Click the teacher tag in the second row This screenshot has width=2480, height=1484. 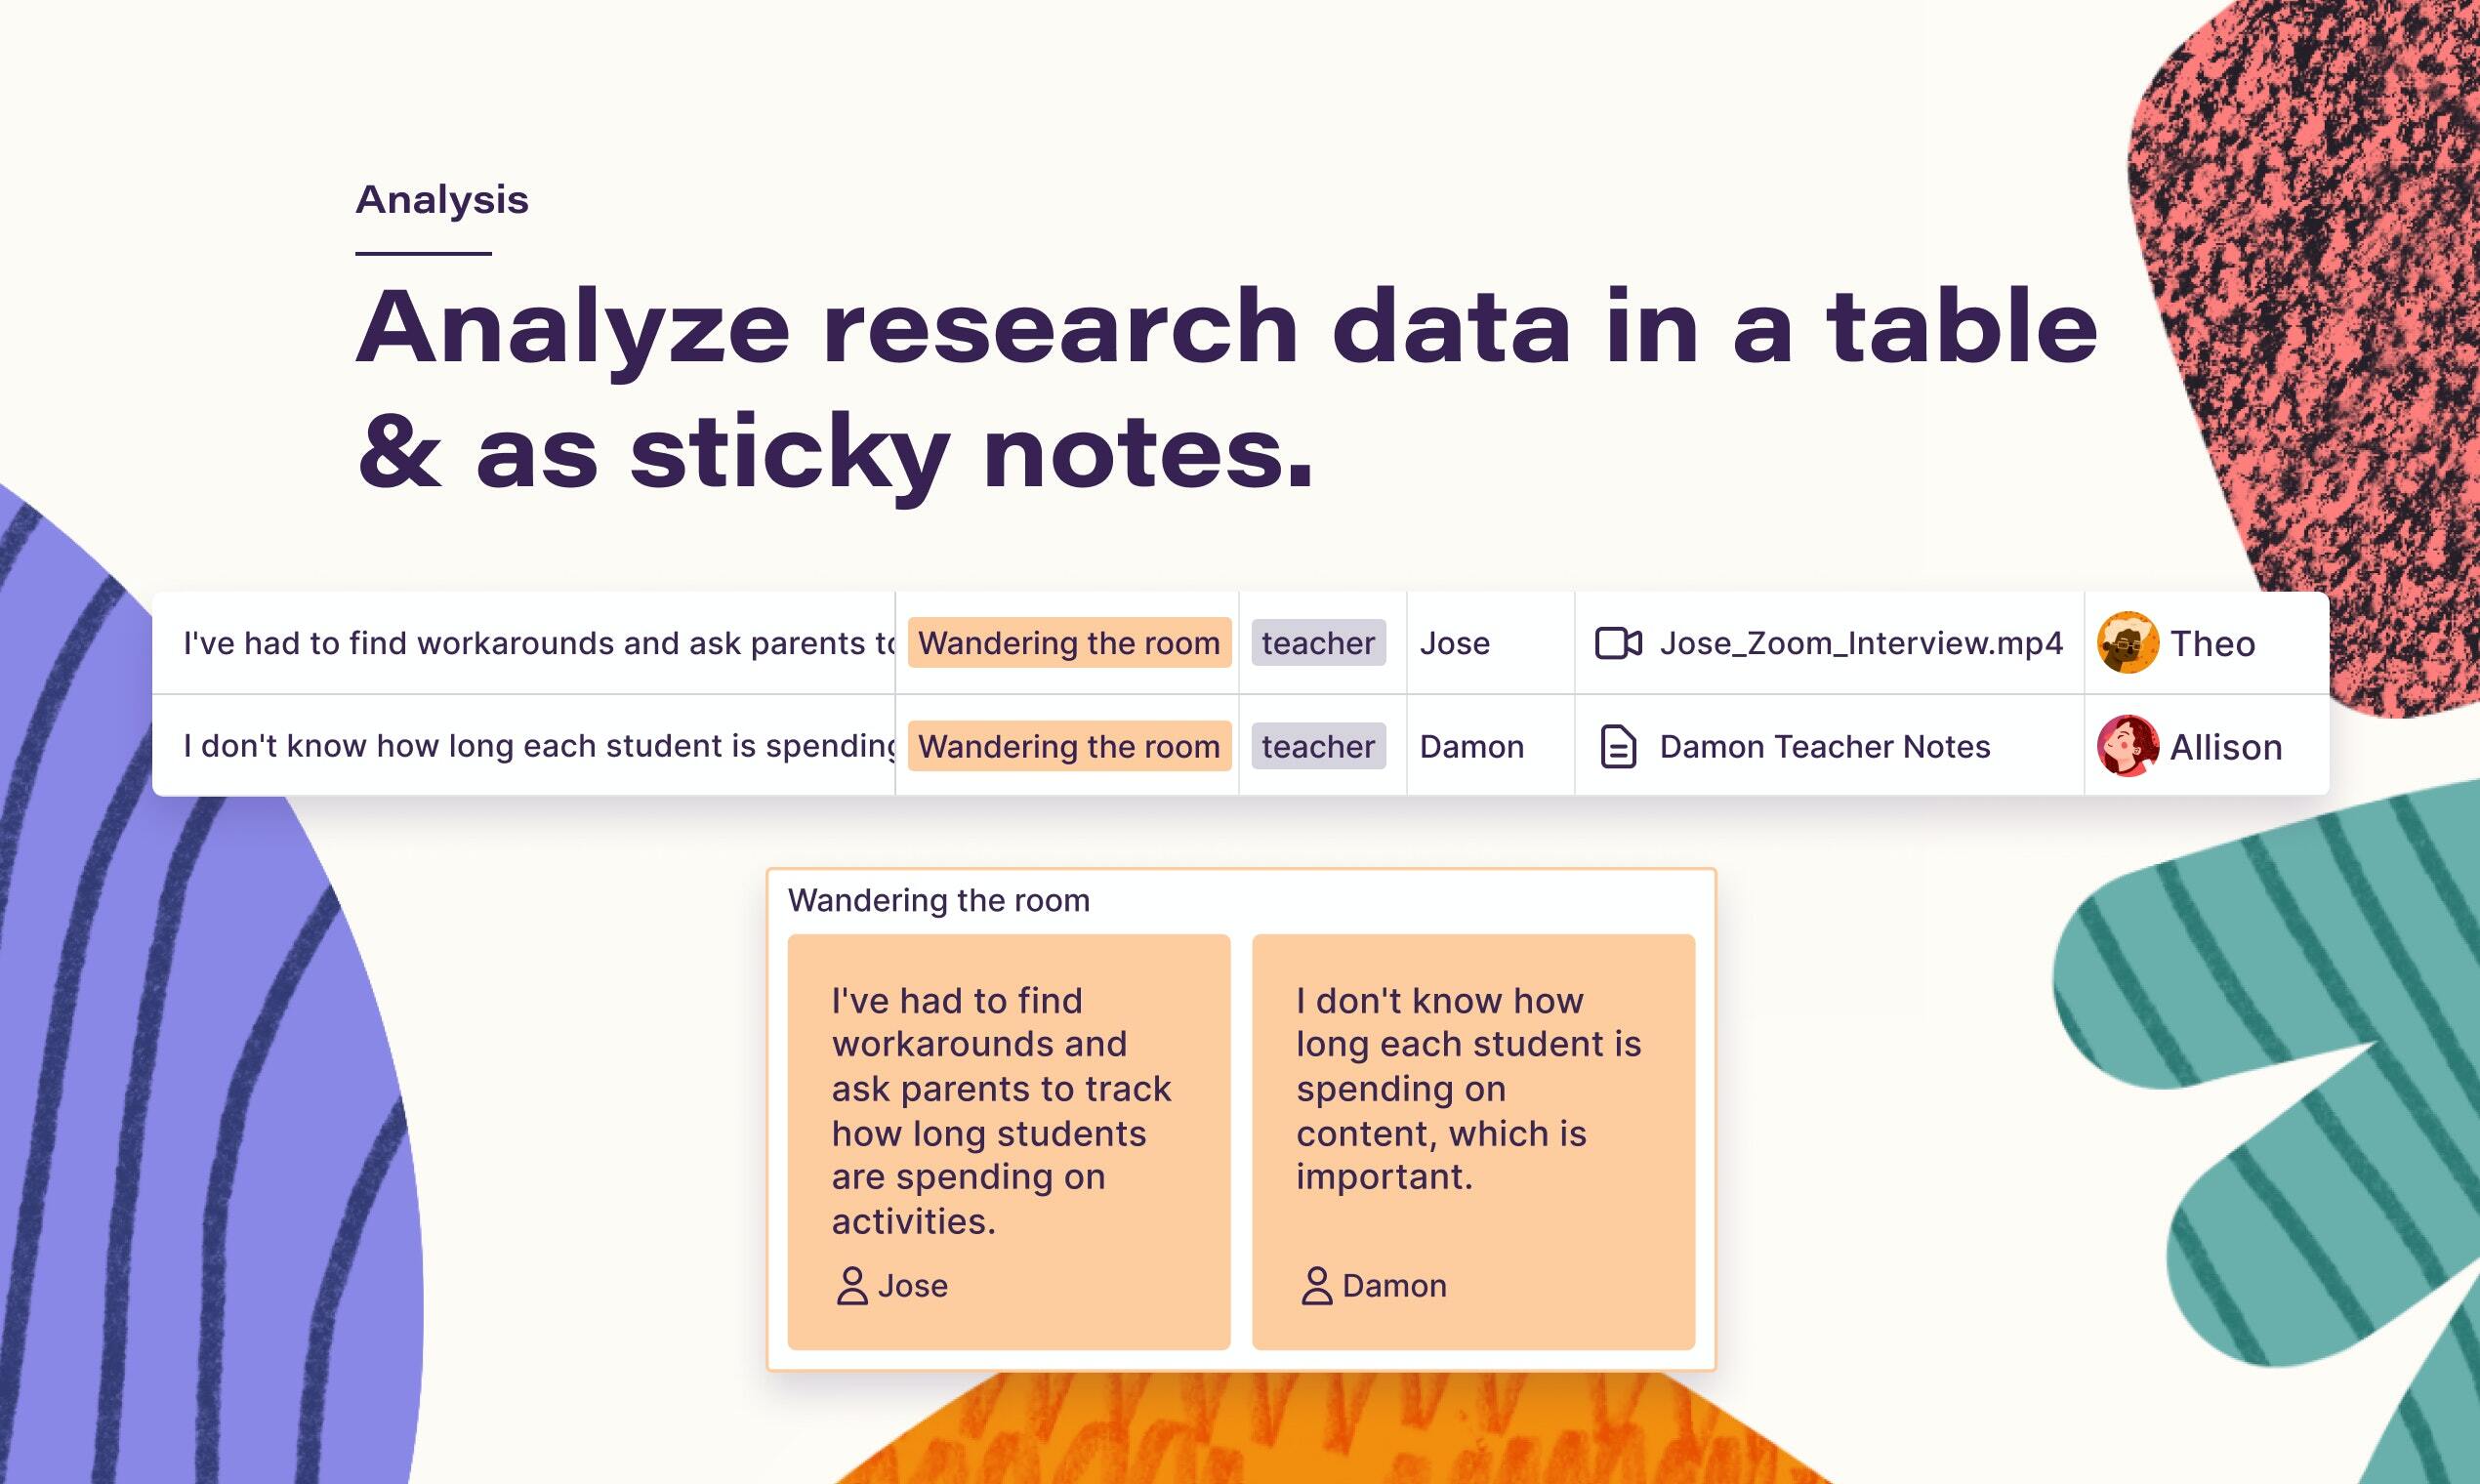(1318, 746)
